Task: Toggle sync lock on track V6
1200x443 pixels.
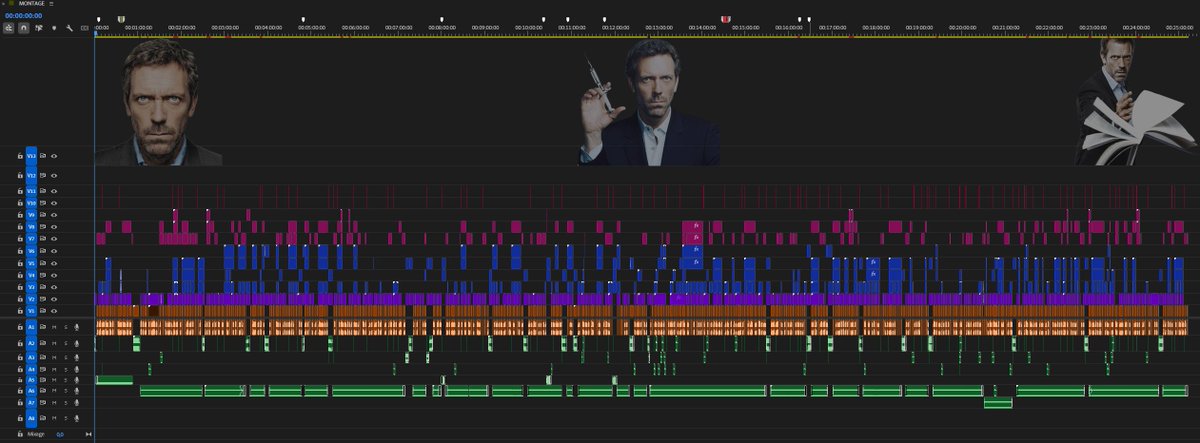Action: coord(43,251)
